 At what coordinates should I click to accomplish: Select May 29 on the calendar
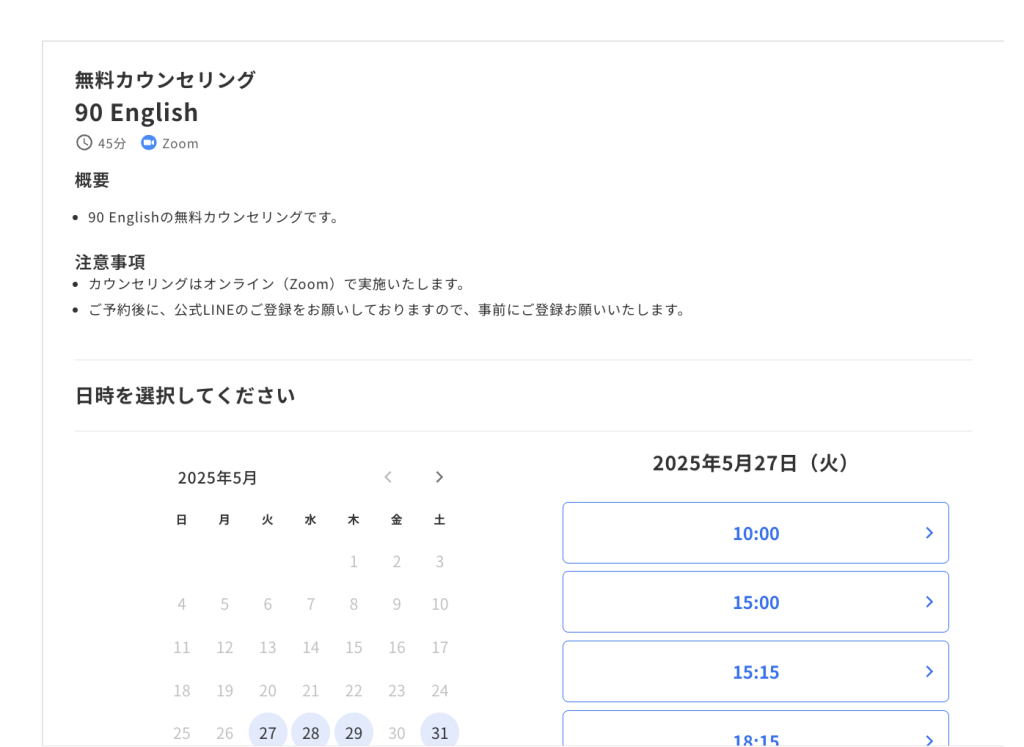354,732
